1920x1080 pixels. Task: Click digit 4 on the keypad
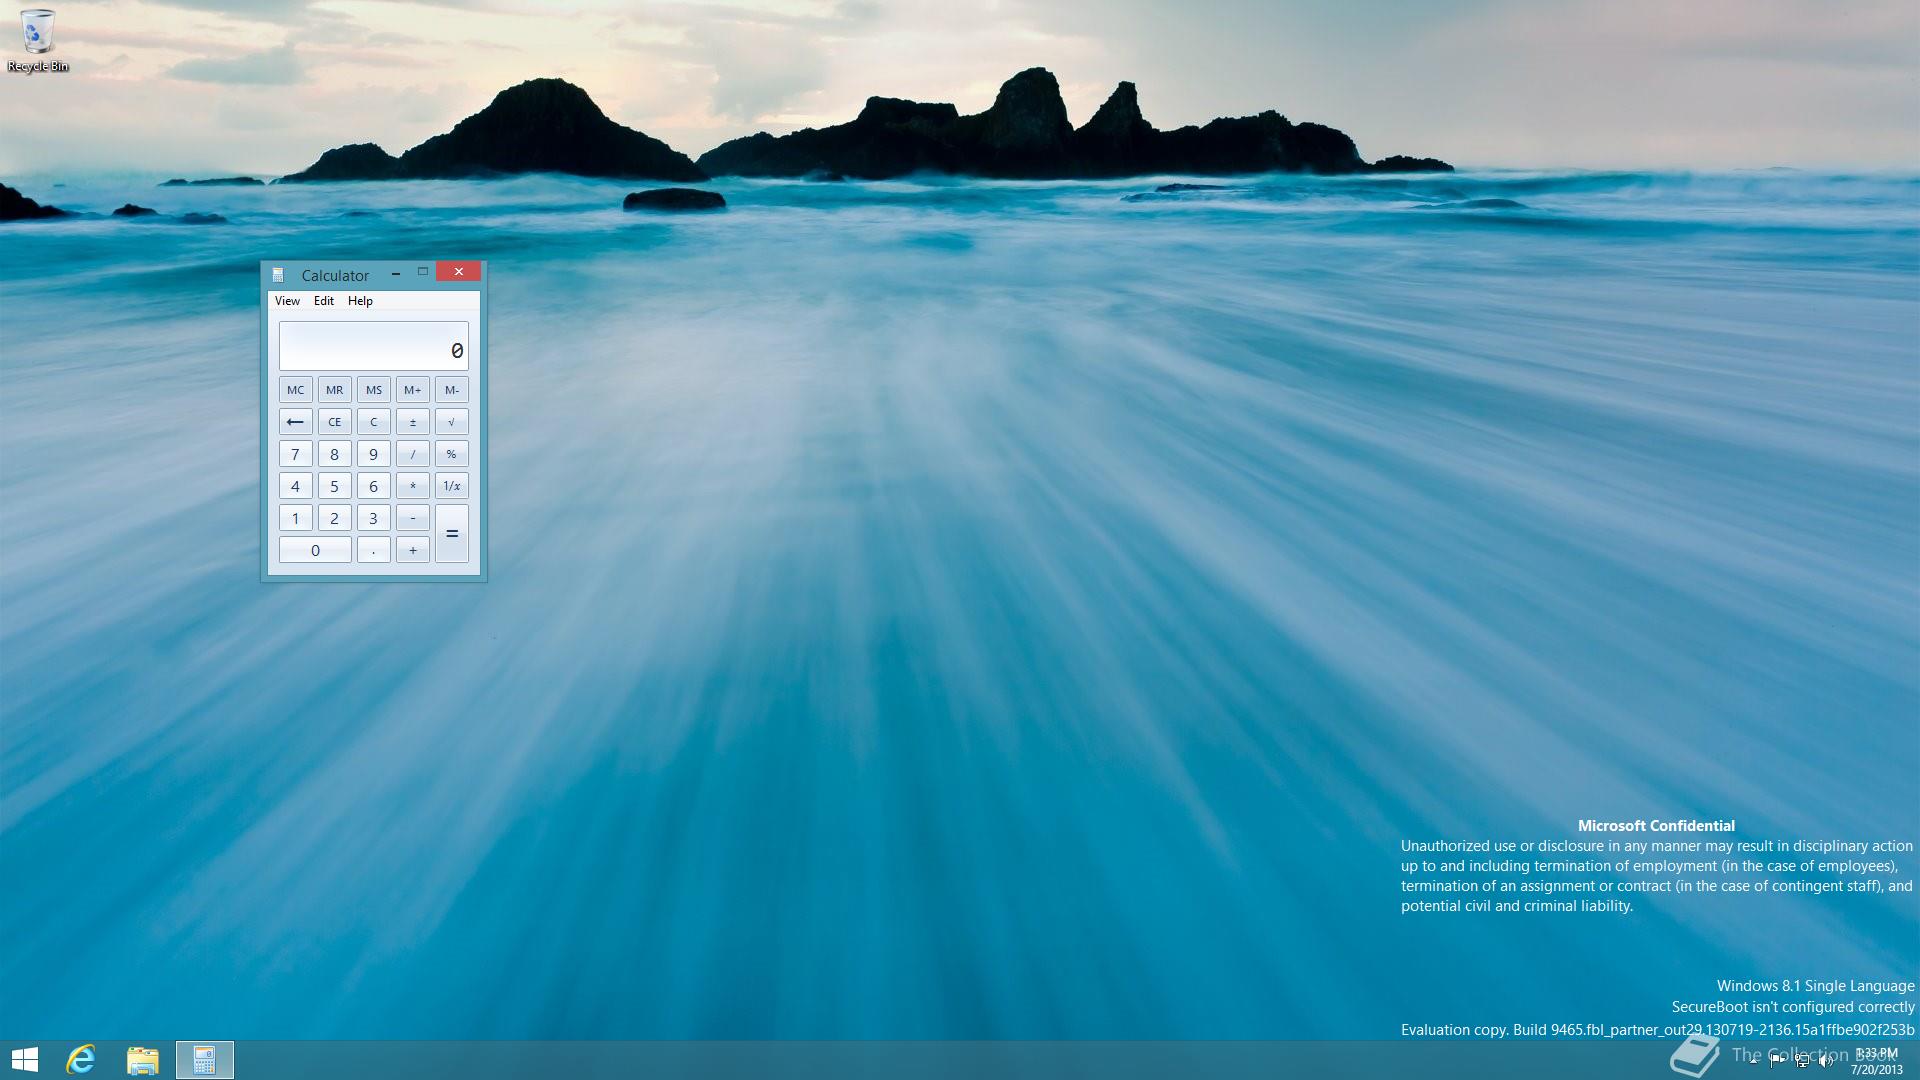click(295, 486)
